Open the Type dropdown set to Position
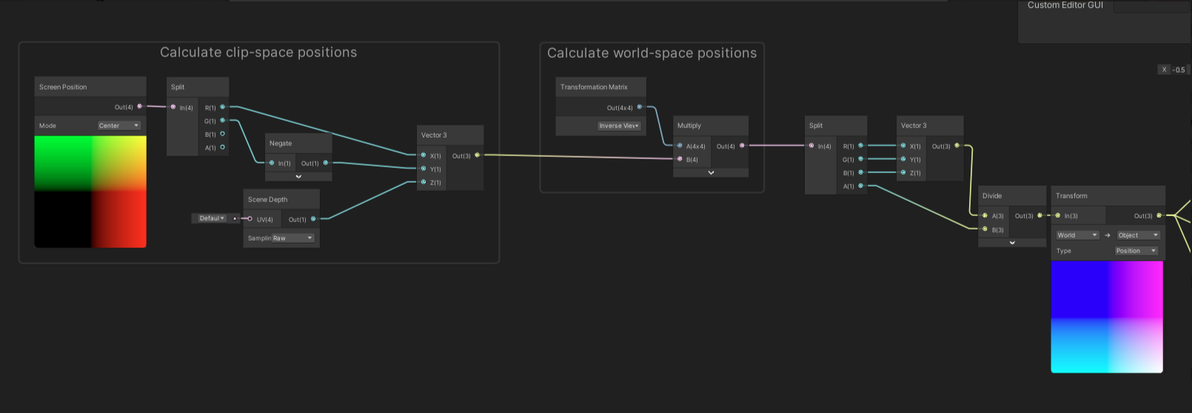Image resolution: width=1192 pixels, height=413 pixels. coord(1137,250)
